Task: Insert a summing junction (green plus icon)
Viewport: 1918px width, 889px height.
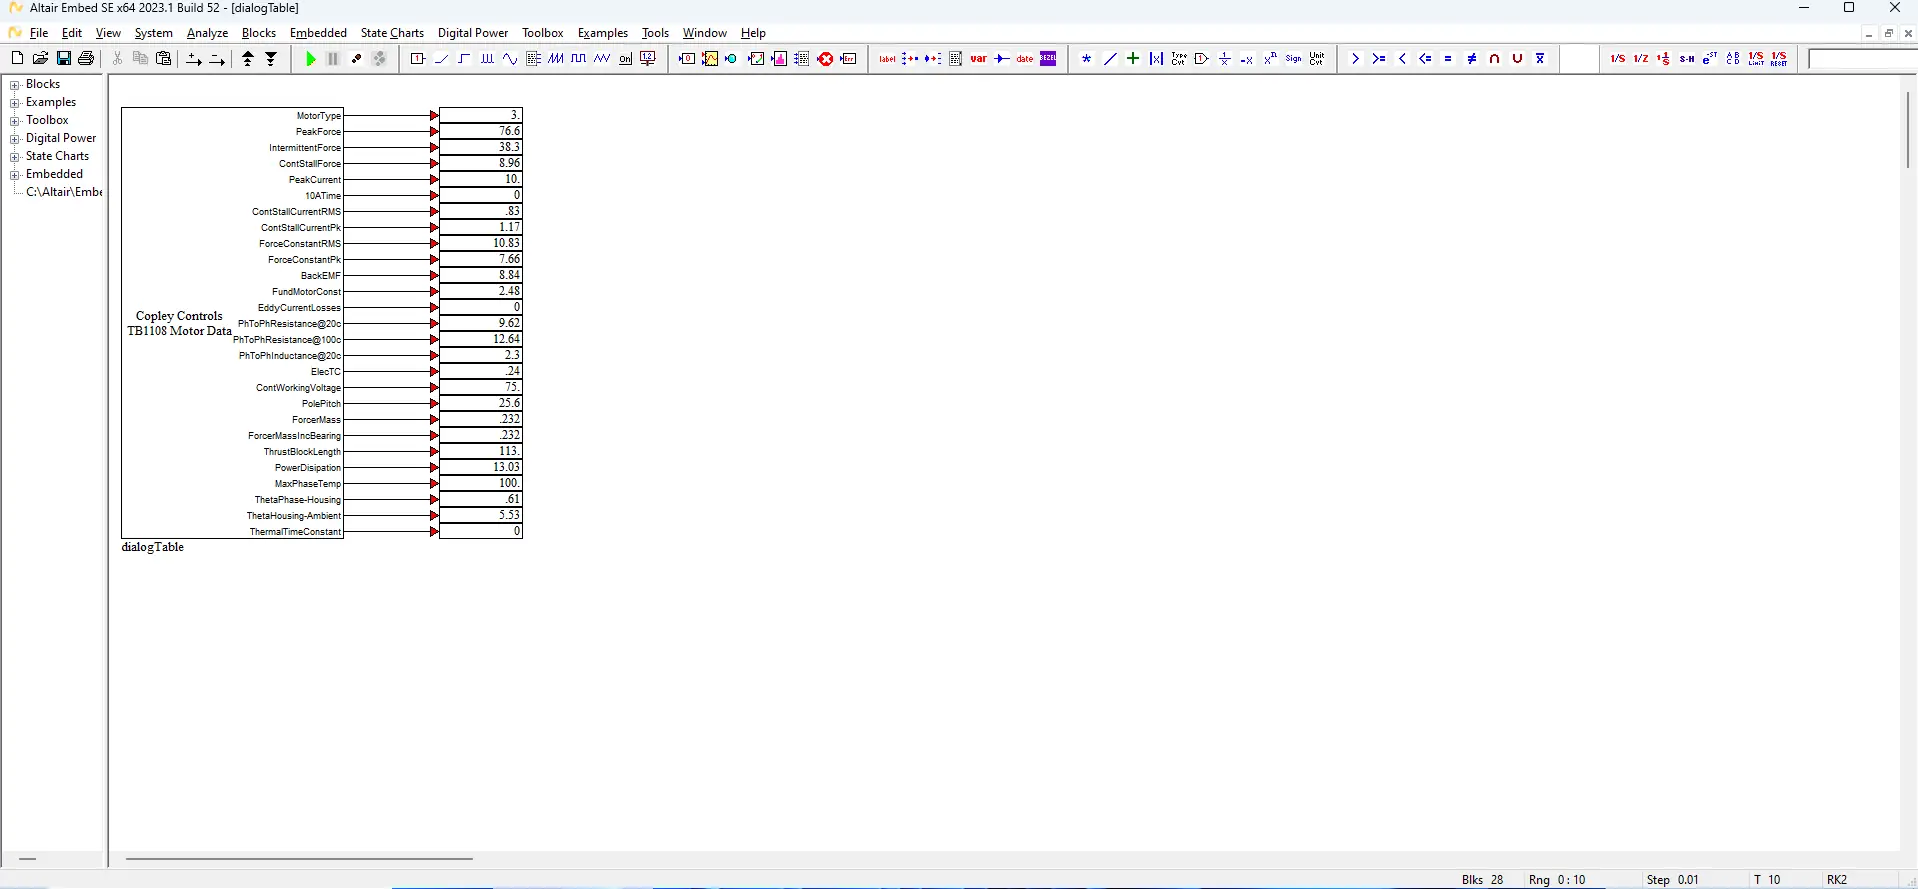Action: pos(1133,59)
